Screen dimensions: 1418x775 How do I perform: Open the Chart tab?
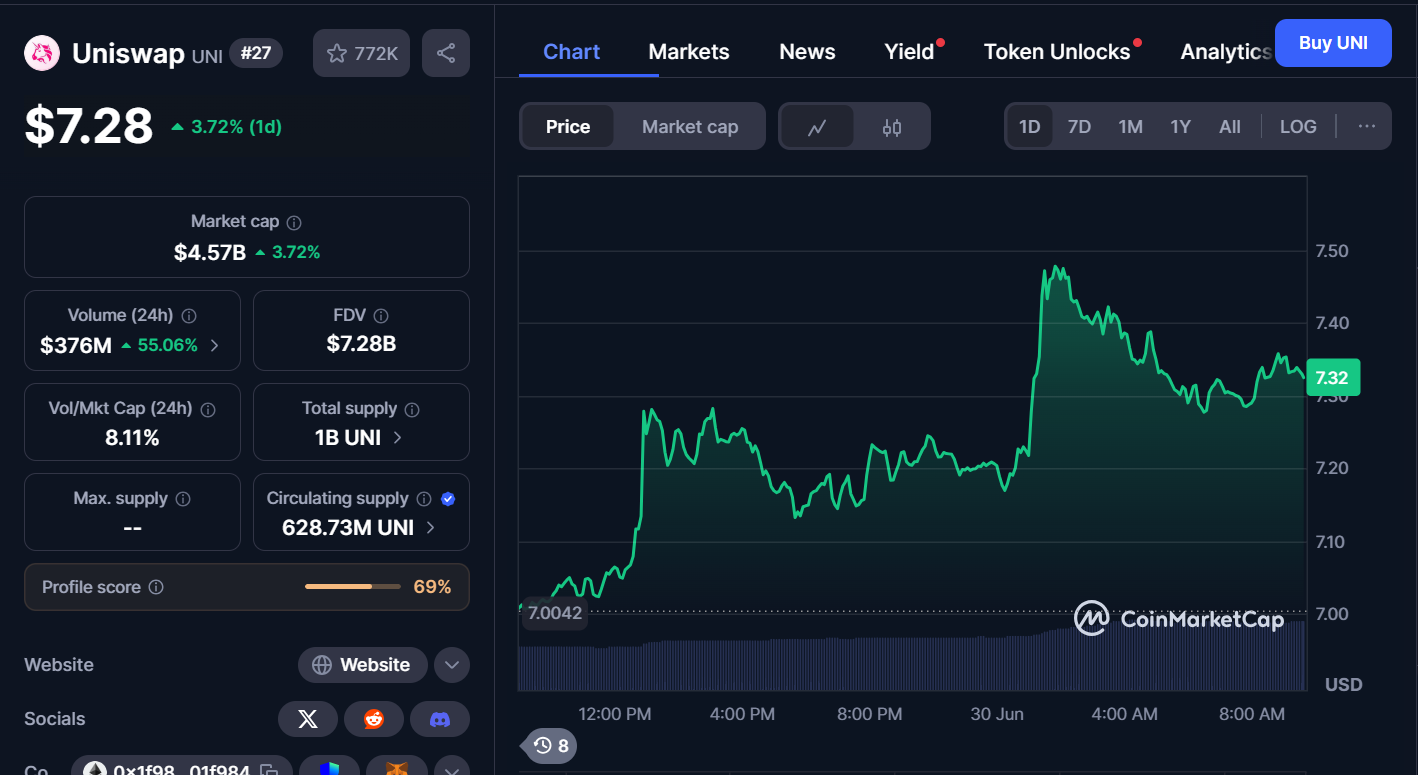[x=571, y=52]
